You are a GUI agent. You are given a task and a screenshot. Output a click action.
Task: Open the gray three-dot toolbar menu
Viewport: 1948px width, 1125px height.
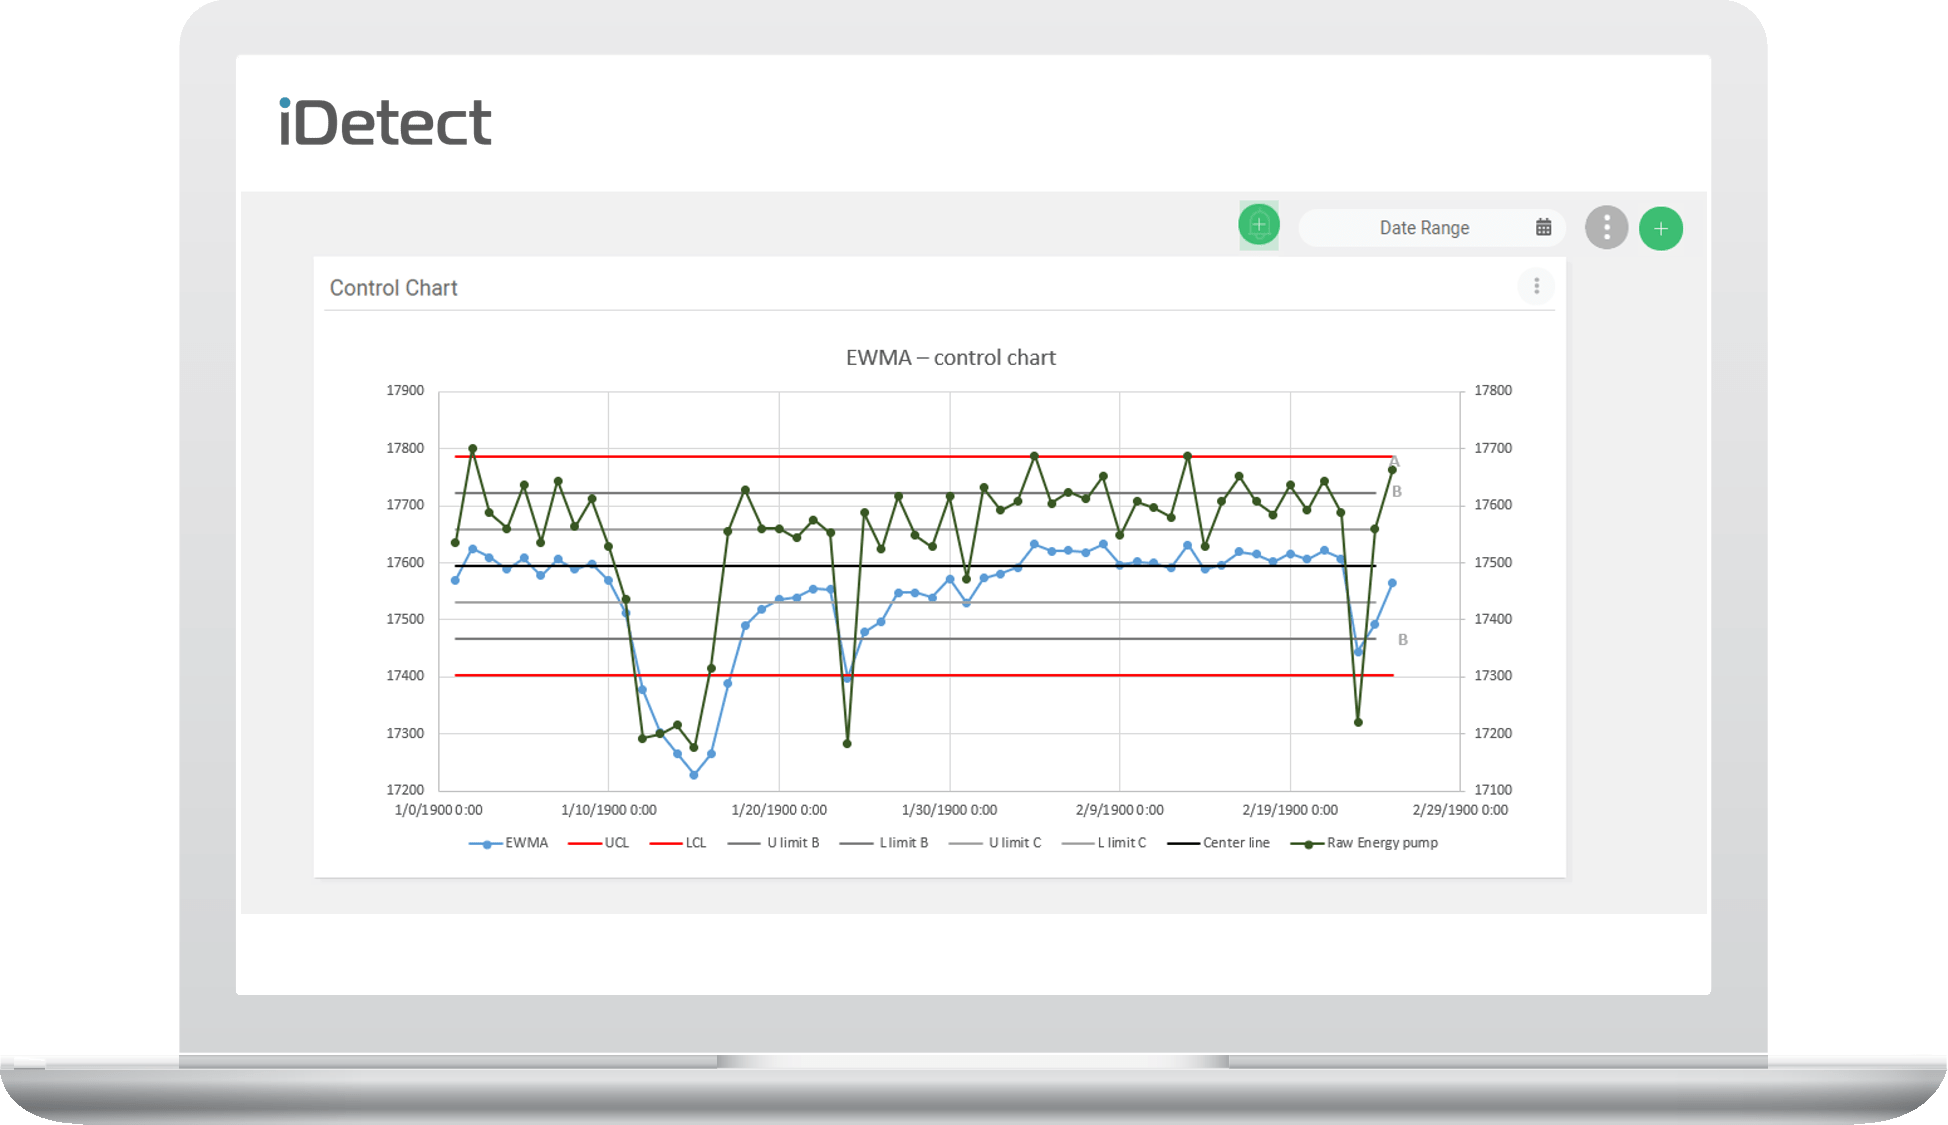1606,228
